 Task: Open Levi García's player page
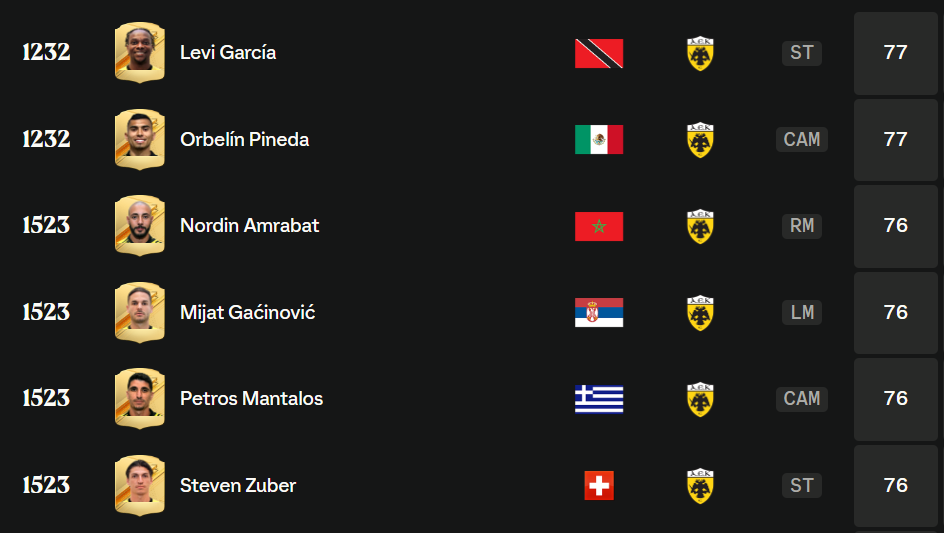(x=228, y=53)
